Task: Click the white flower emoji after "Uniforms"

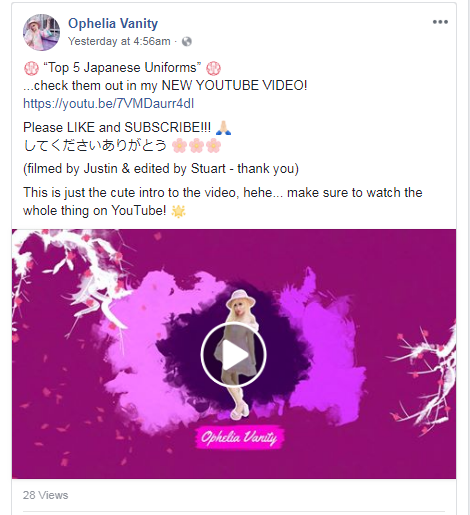Action: pos(213,68)
